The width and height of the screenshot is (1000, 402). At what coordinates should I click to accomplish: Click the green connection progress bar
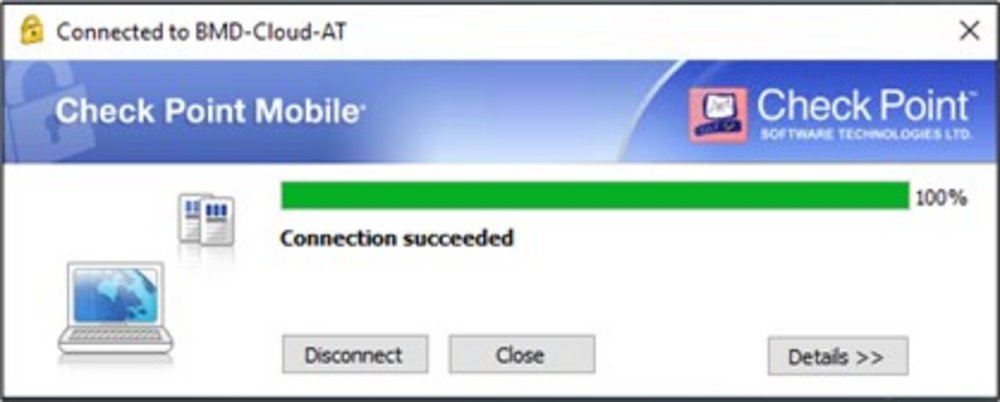pyautogui.click(x=595, y=195)
